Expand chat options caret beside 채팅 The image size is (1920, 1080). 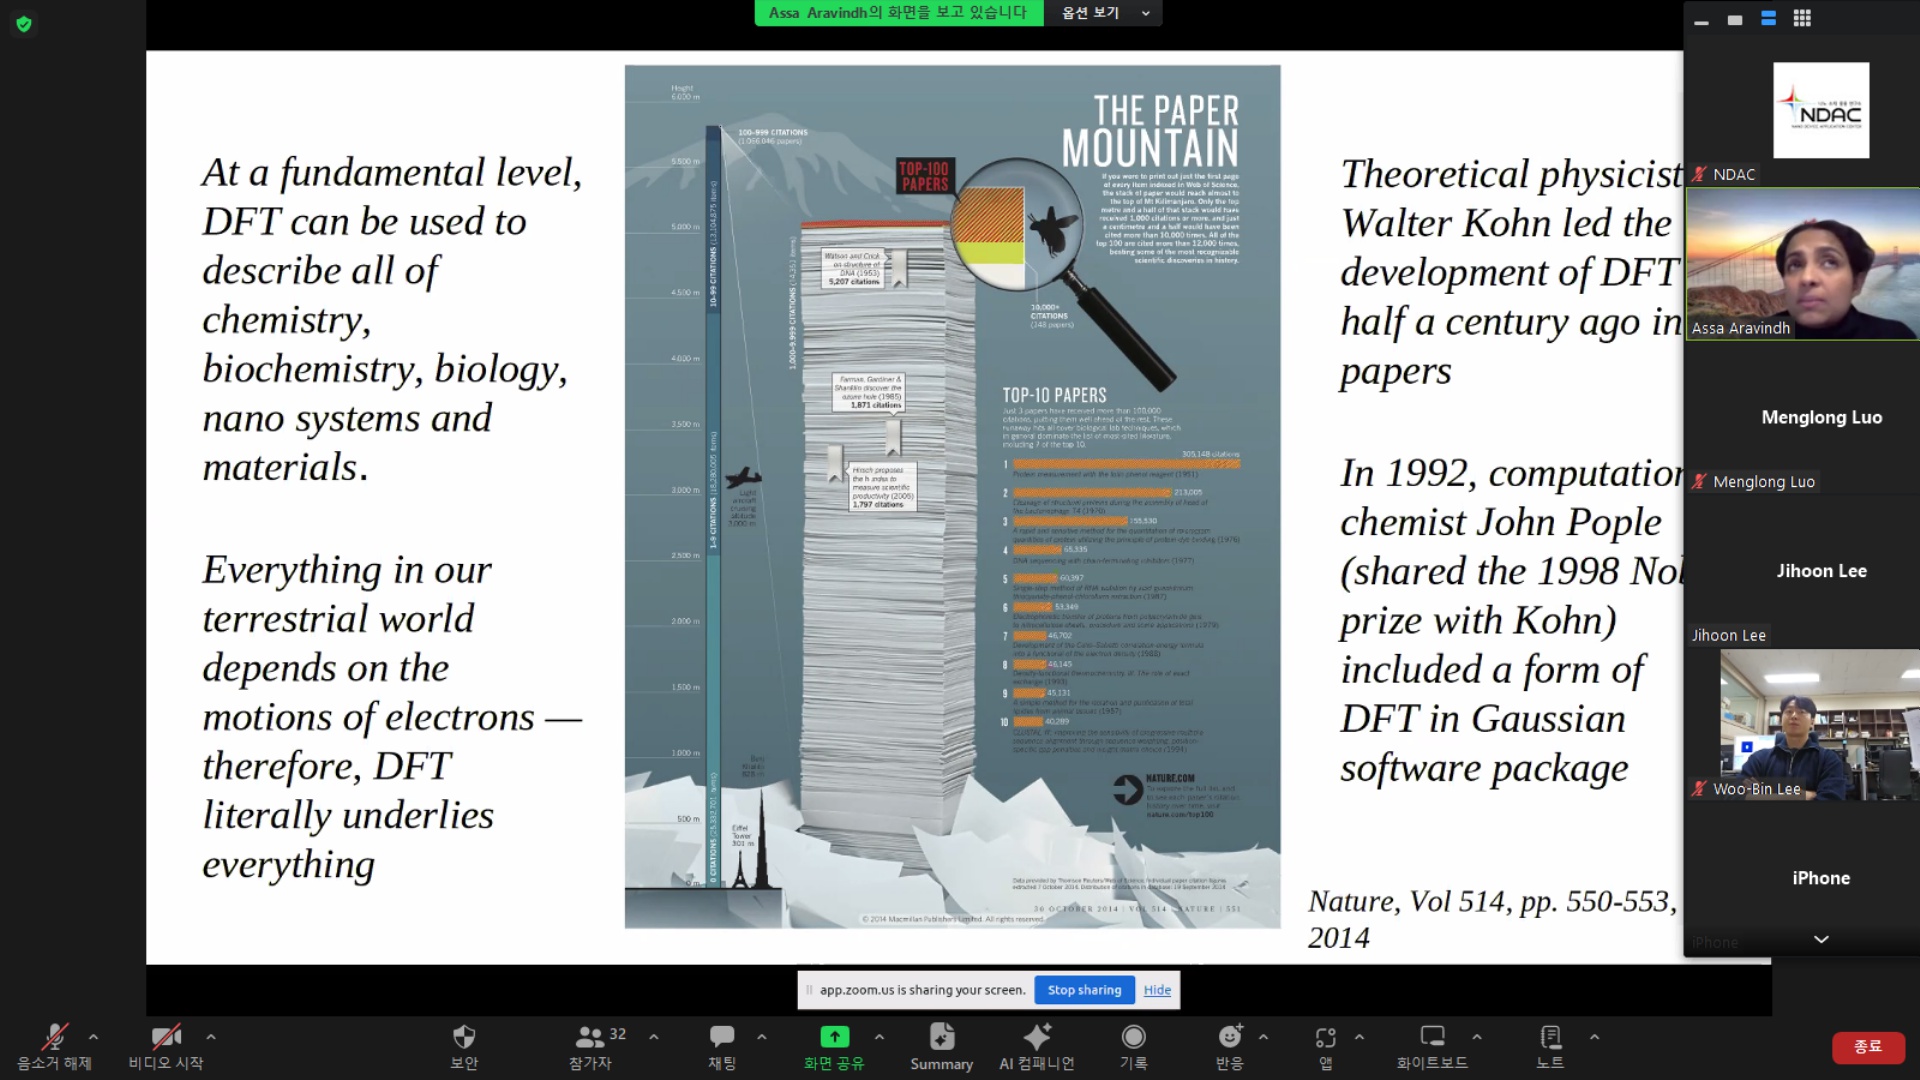(x=762, y=1037)
